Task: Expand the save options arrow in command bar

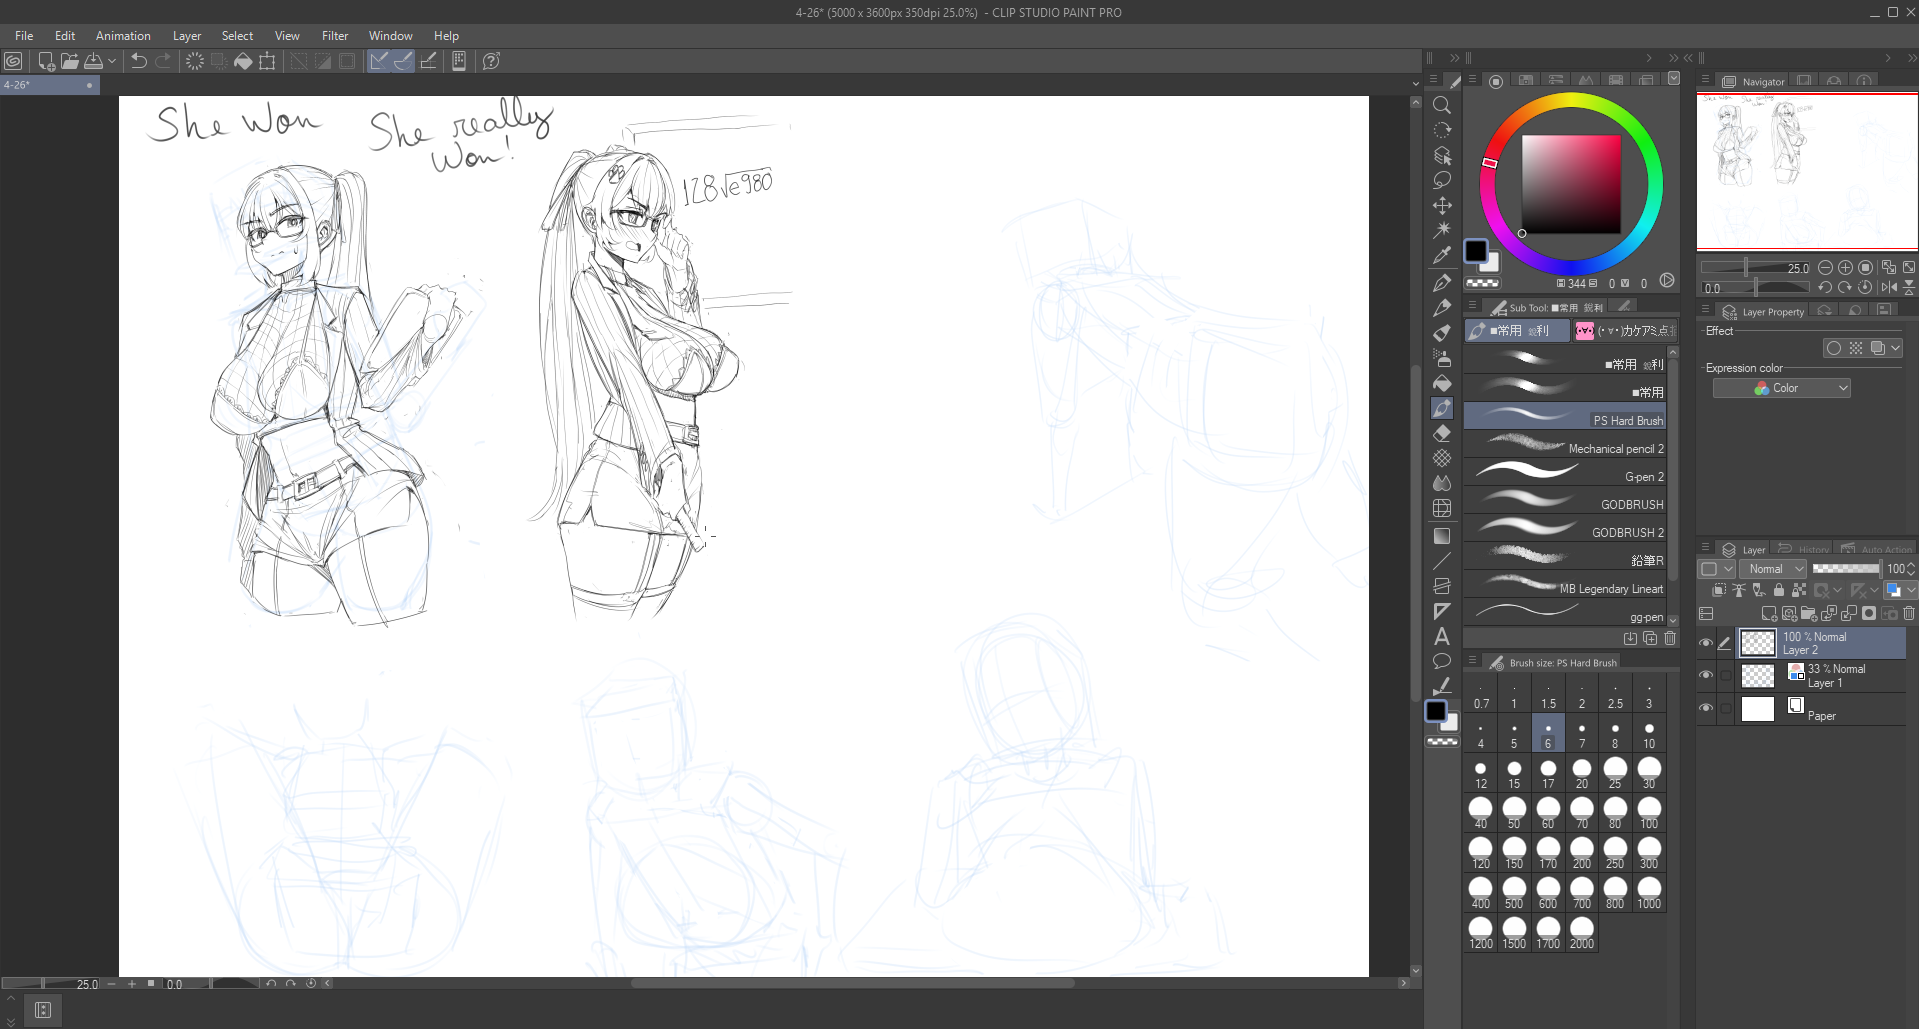Action: pyautogui.click(x=112, y=61)
